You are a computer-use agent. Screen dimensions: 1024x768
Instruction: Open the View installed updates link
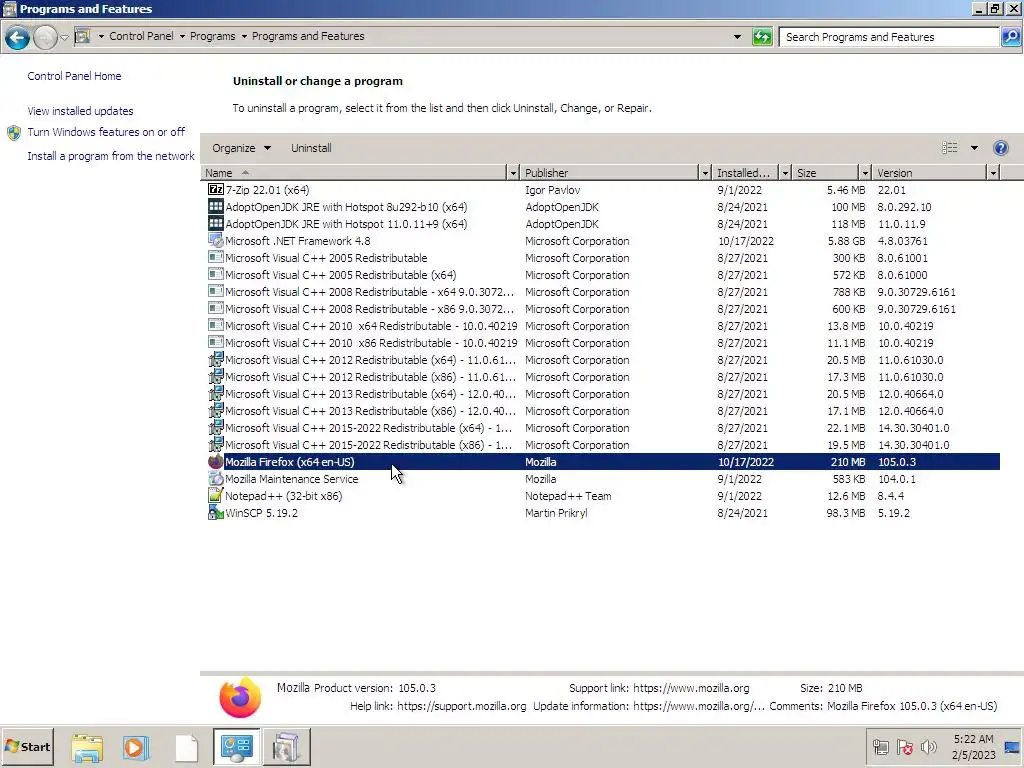click(80, 111)
